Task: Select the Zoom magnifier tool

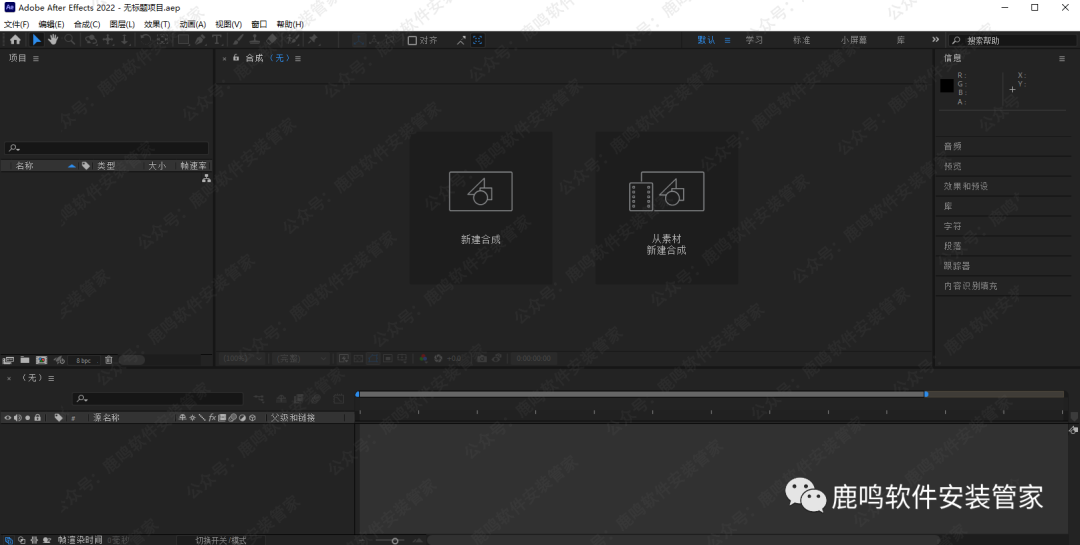Action: [x=70, y=40]
